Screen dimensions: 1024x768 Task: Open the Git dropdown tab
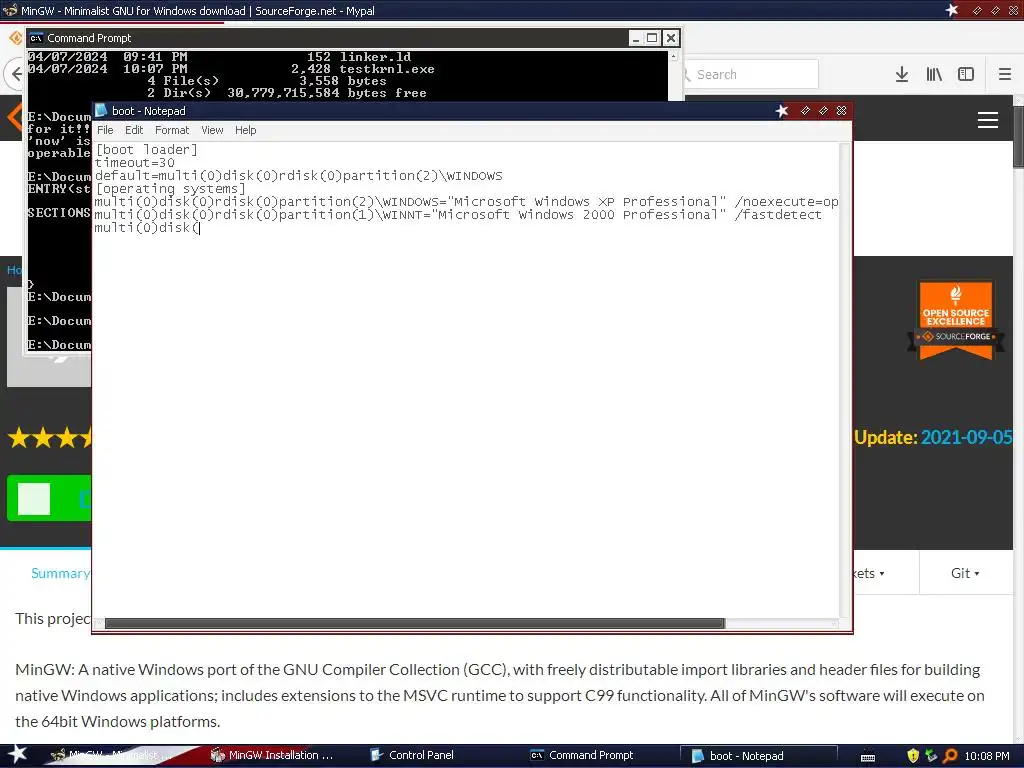[965, 573]
